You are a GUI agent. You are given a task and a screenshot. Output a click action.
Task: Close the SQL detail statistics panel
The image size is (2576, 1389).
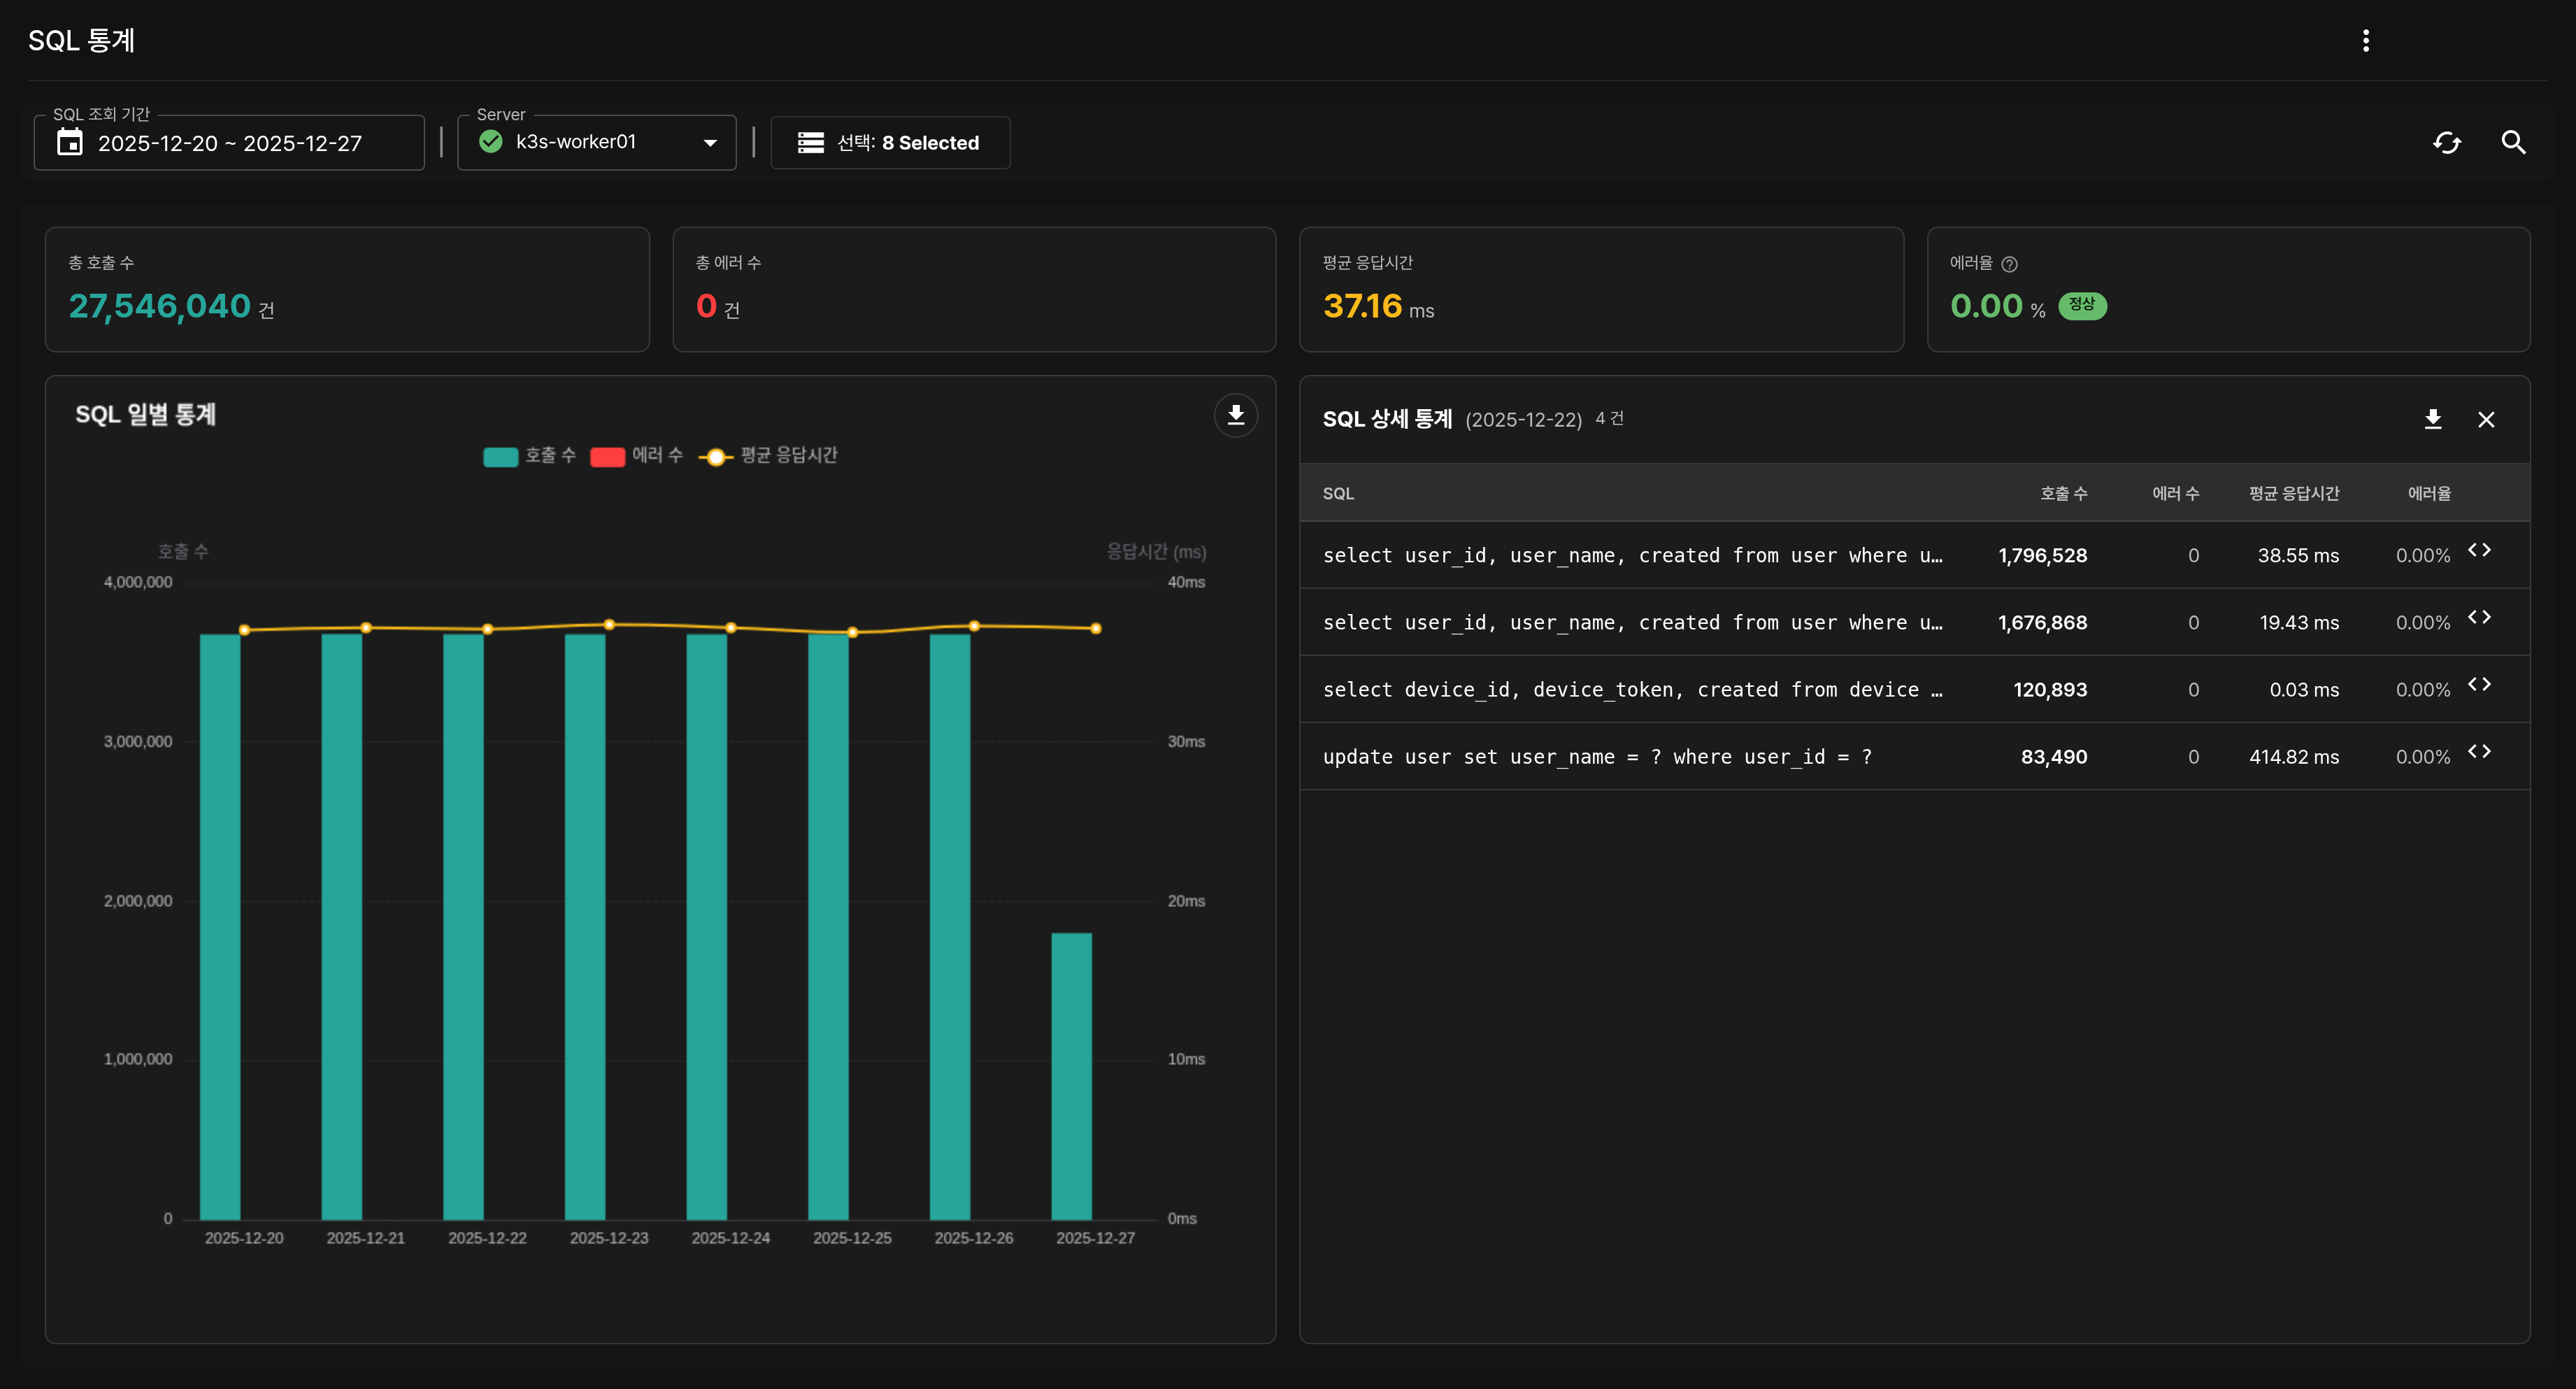tap(2486, 419)
